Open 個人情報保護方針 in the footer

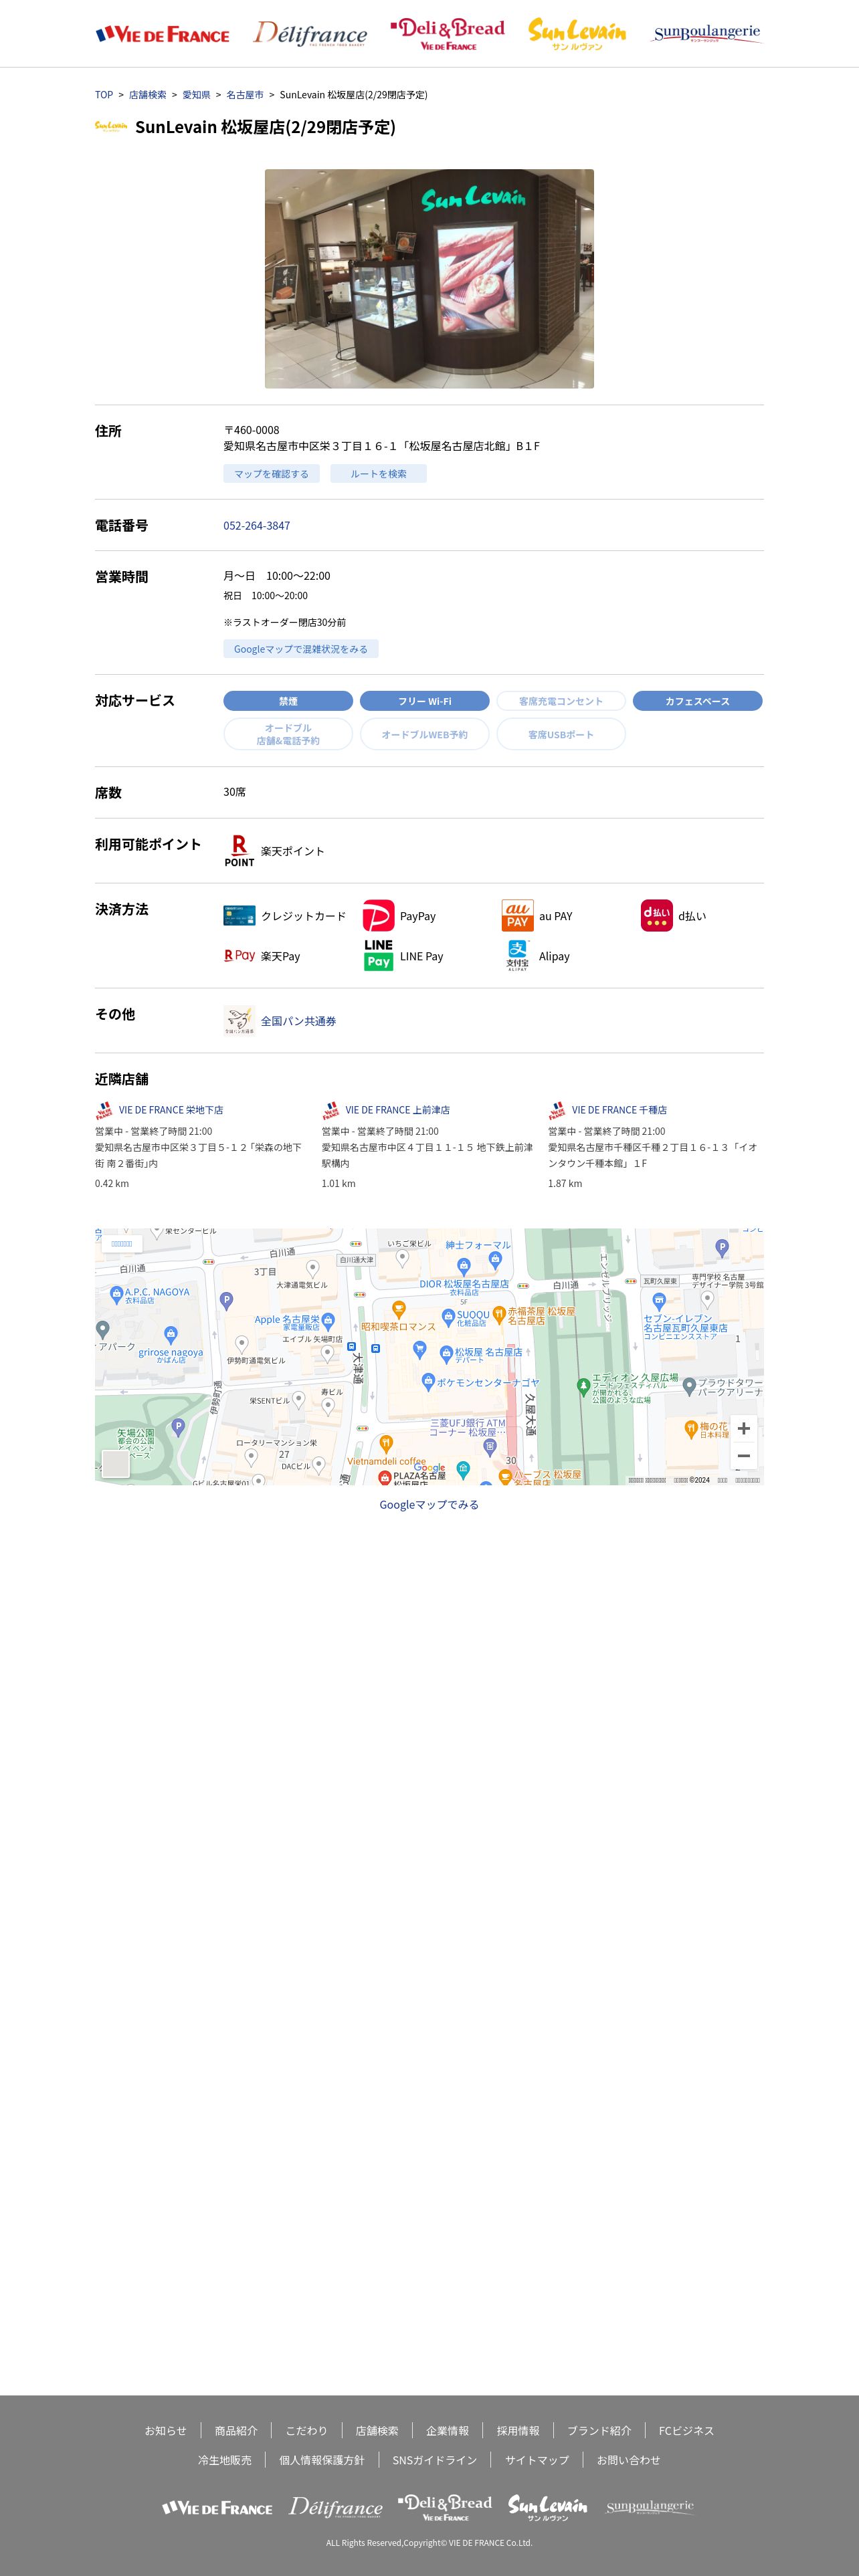click(322, 2460)
